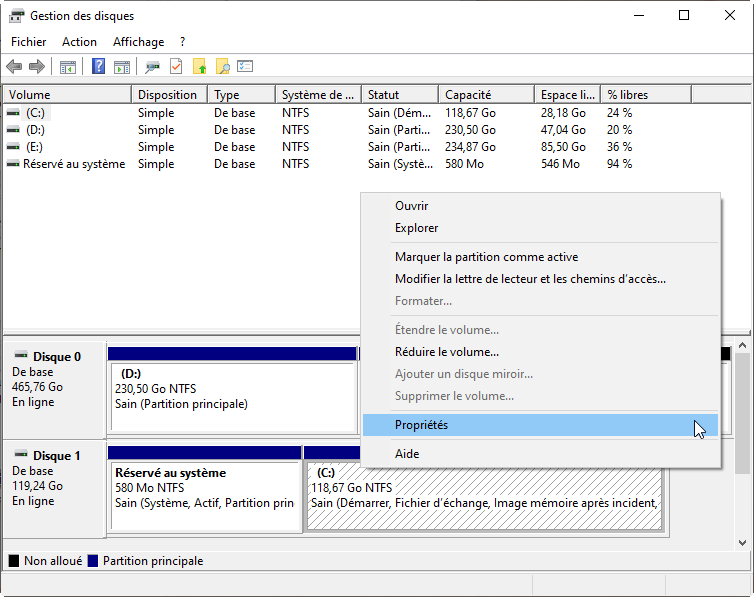
Task: Sort the list by Capacité column header
Action: coord(467,95)
